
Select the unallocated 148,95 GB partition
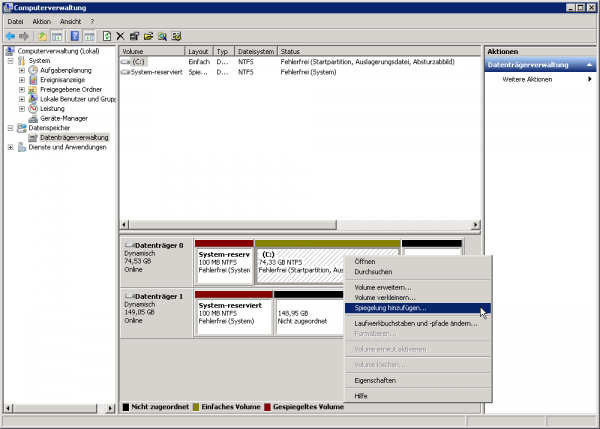point(305,316)
